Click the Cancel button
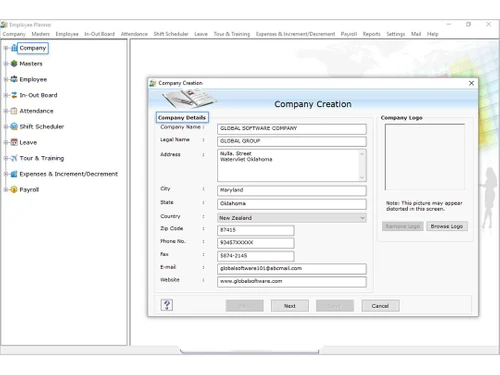 tap(380, 306)
